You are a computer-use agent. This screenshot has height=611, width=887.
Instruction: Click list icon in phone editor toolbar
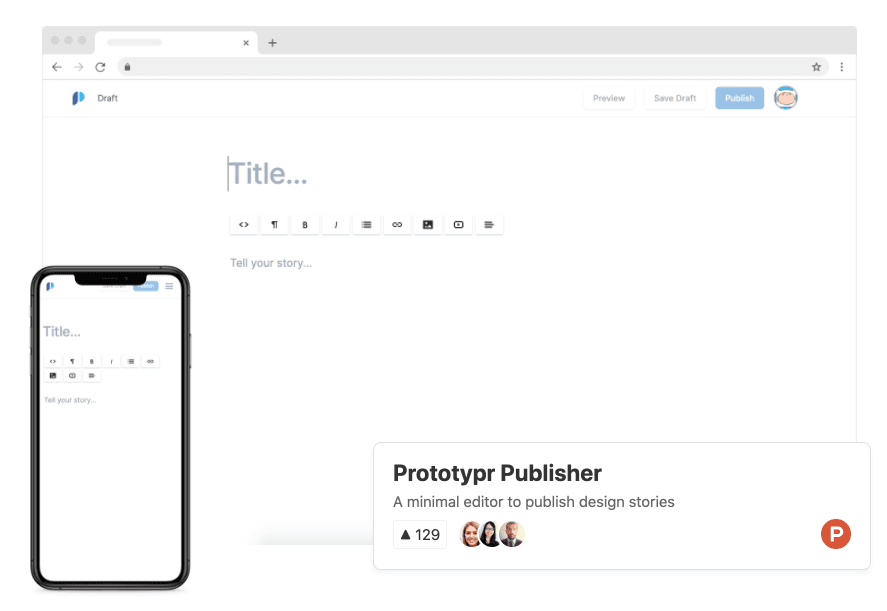tap(131, 361)
